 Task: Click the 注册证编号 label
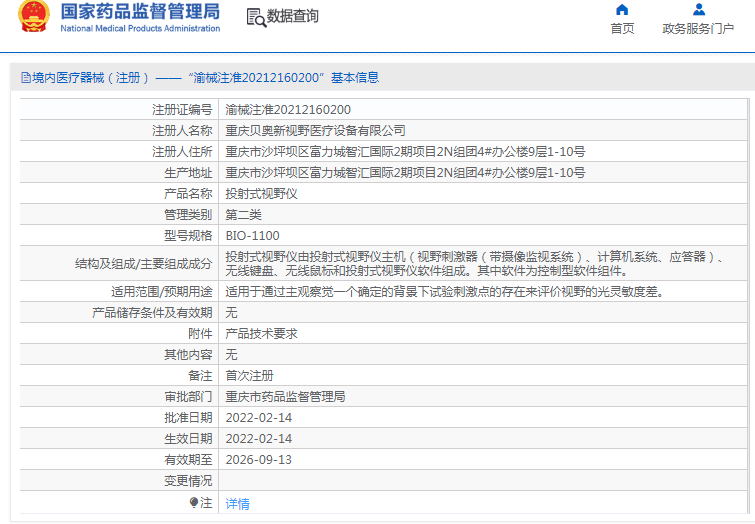[182, 110]
